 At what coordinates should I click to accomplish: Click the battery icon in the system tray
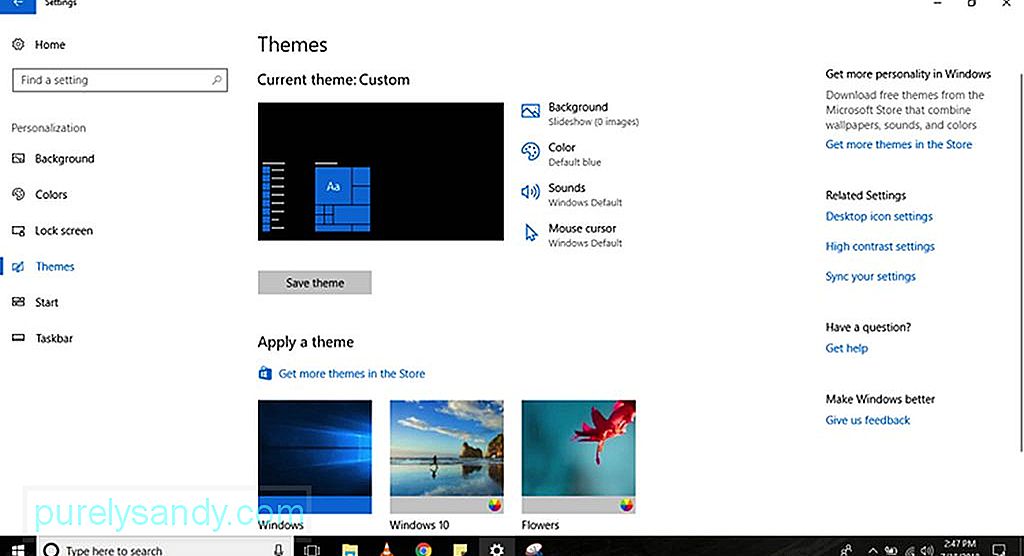(x=891, y=550)
